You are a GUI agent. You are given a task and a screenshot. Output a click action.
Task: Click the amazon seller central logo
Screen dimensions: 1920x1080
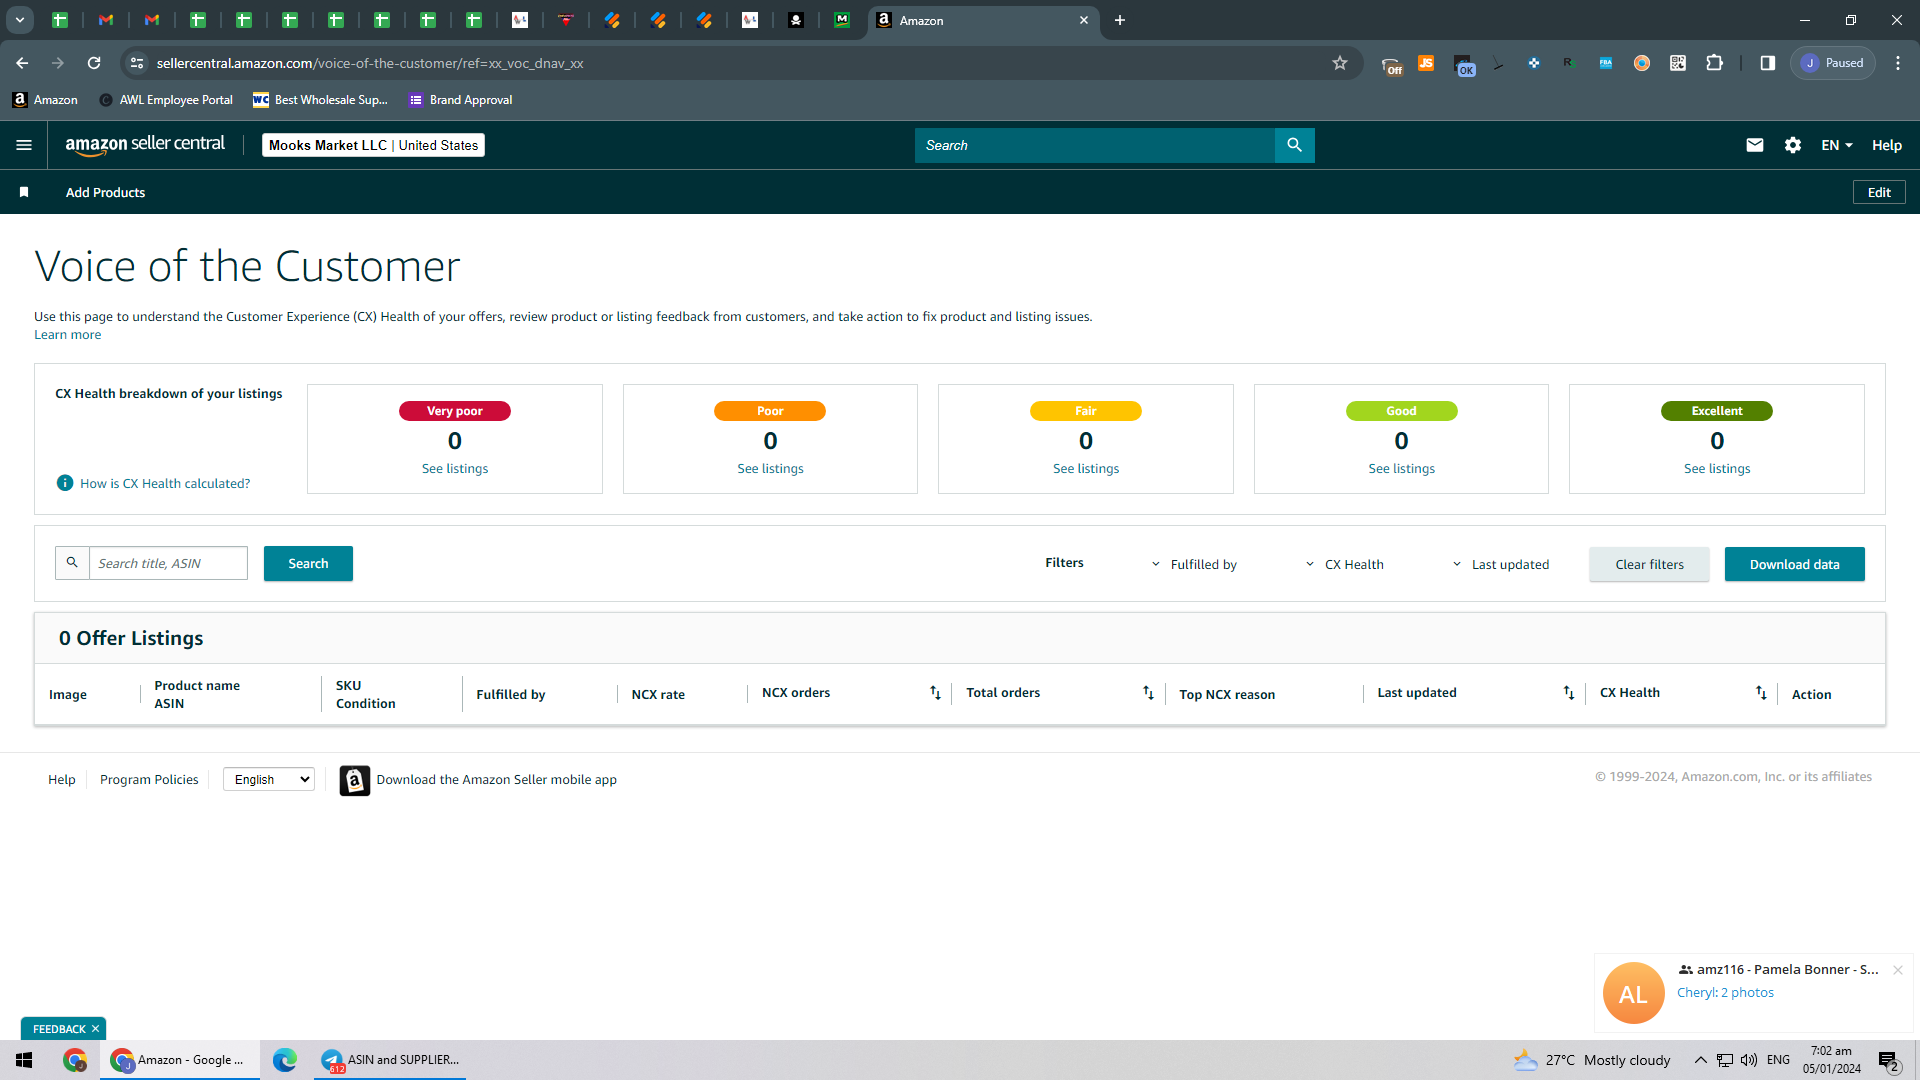tap(145, 145)
